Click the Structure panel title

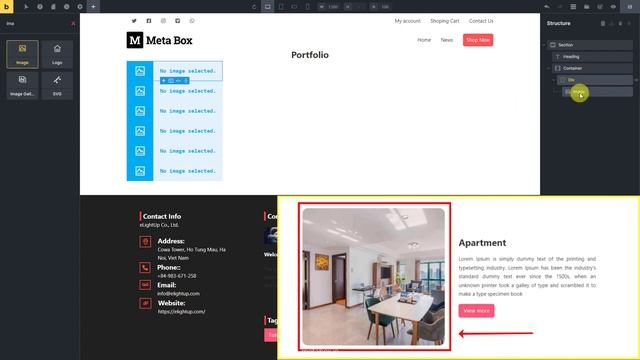click(559, 23)
